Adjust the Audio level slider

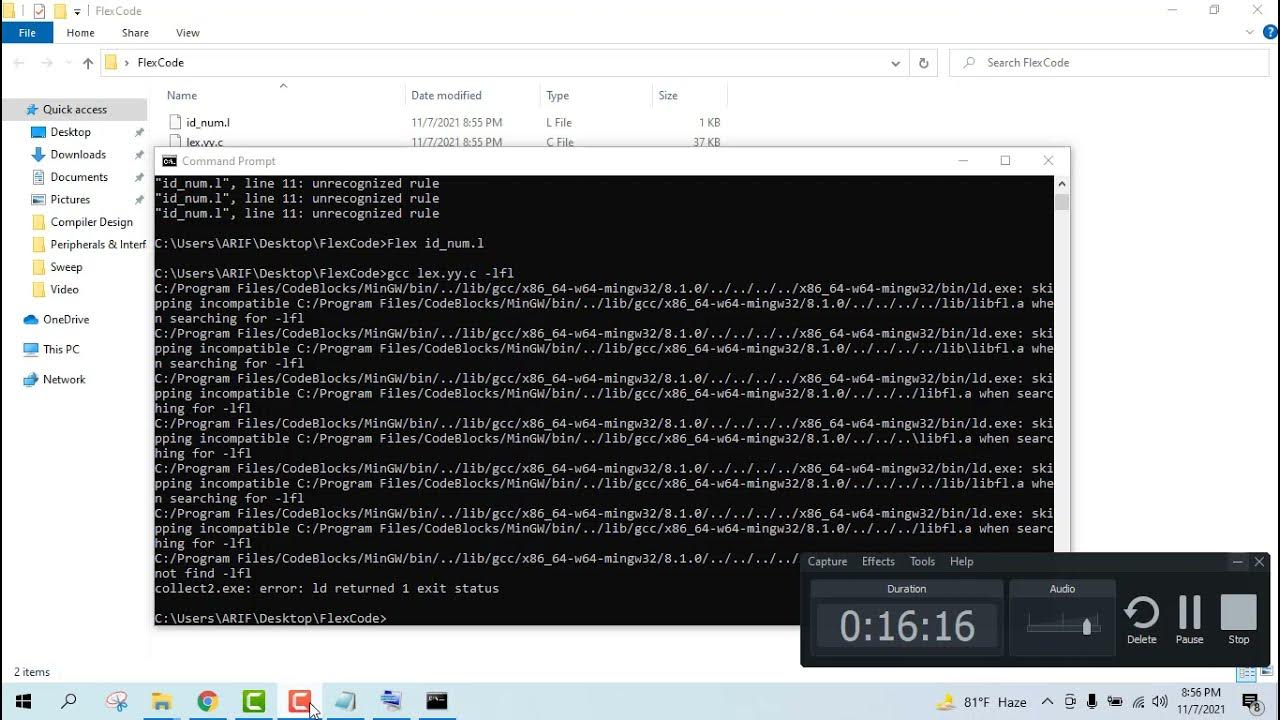coord(1087,626)
